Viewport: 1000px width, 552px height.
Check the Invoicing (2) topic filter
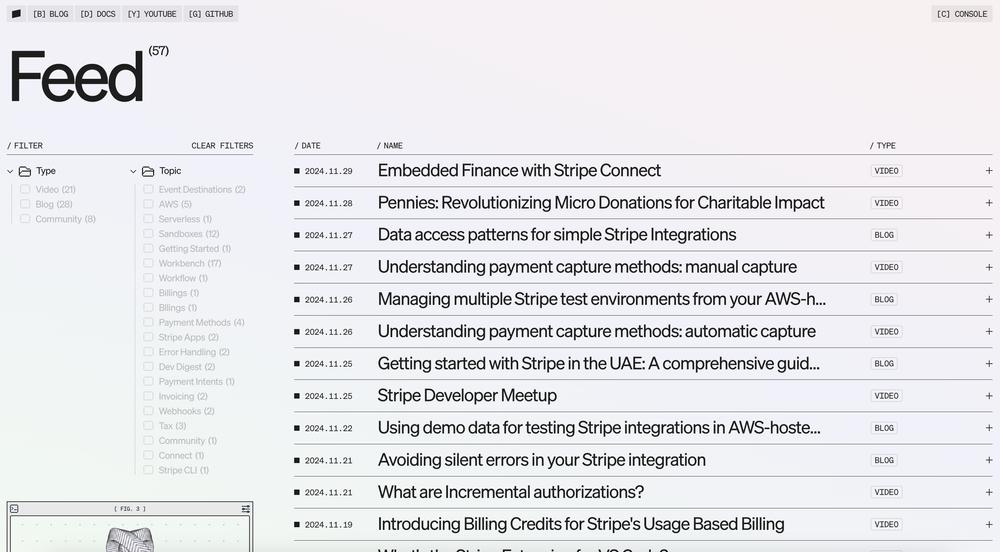(x=148, y=396)
